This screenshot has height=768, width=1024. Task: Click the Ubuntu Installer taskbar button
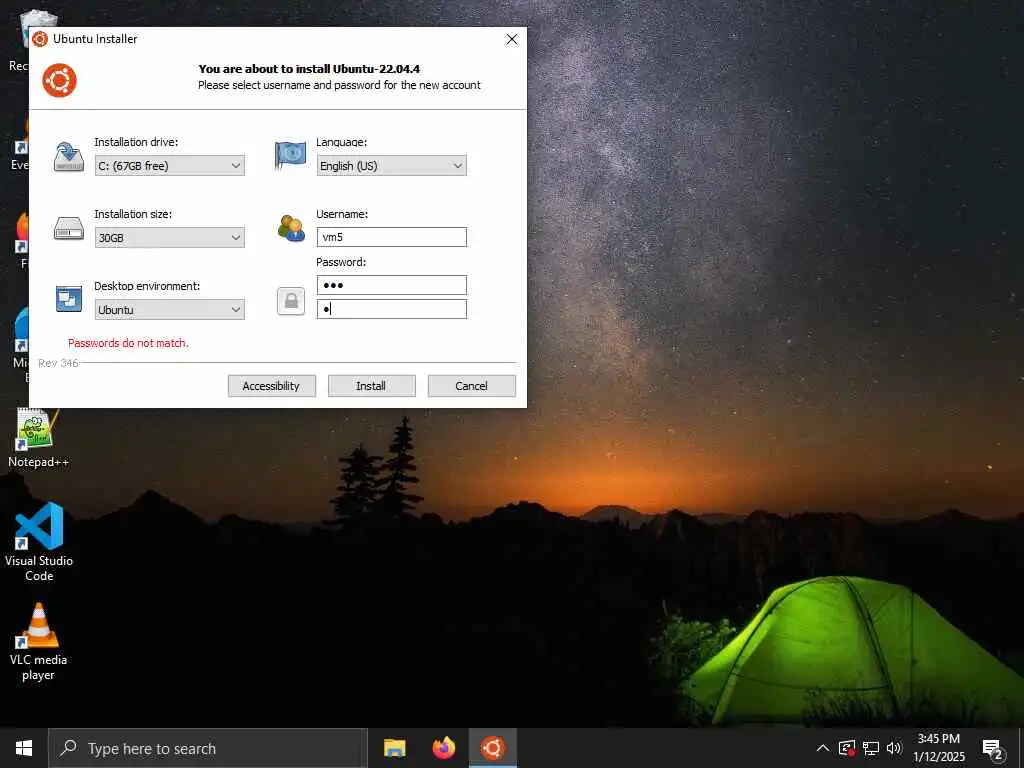493,748
